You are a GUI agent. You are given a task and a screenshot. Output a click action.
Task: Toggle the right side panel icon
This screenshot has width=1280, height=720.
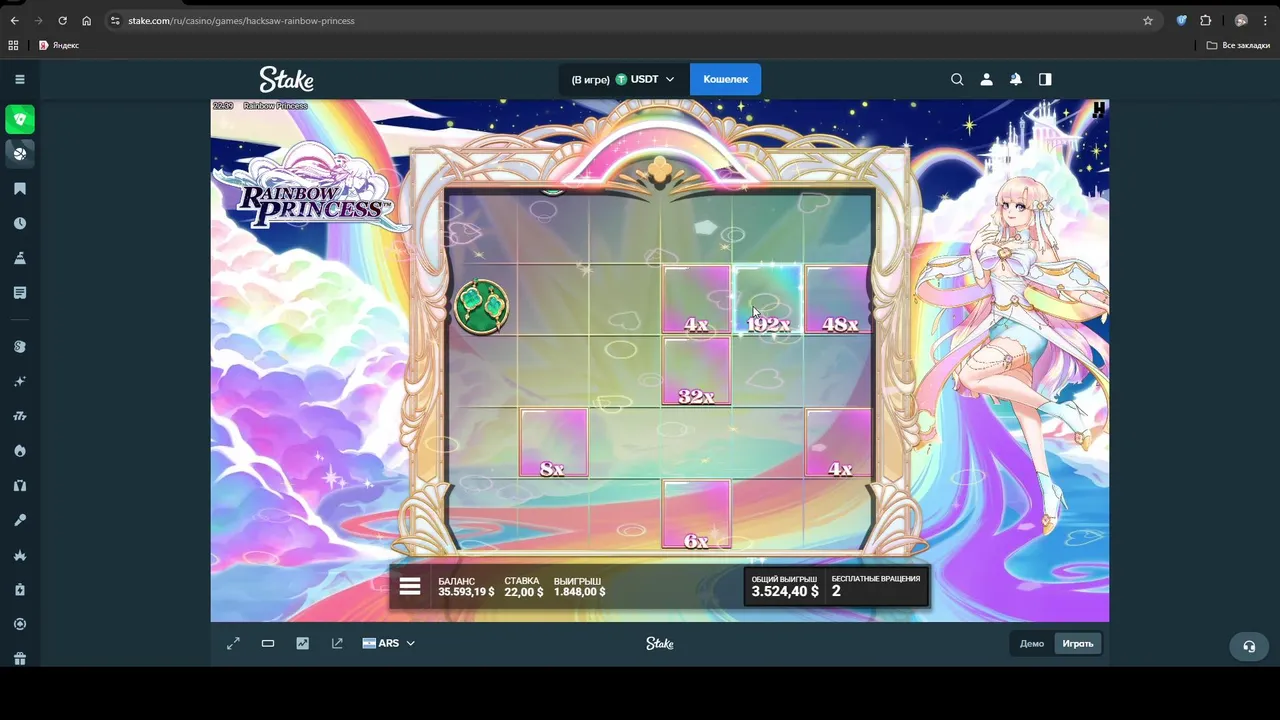pos(1045,79)
